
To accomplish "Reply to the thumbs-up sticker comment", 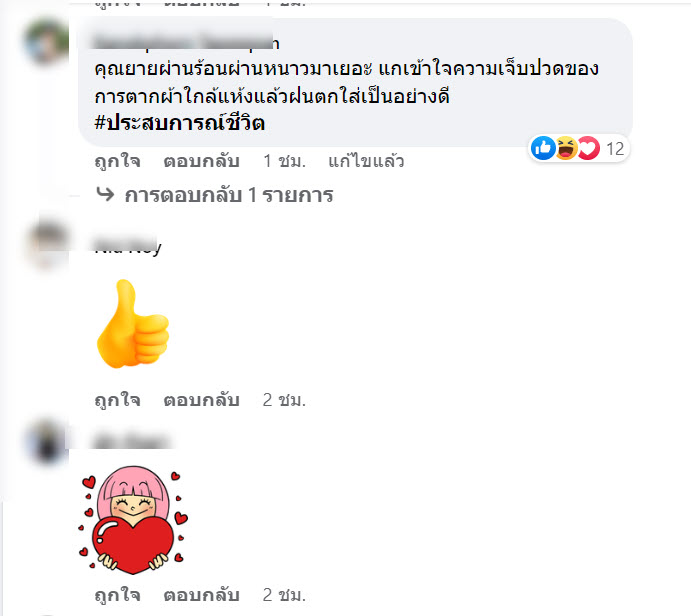I will 201,400.
